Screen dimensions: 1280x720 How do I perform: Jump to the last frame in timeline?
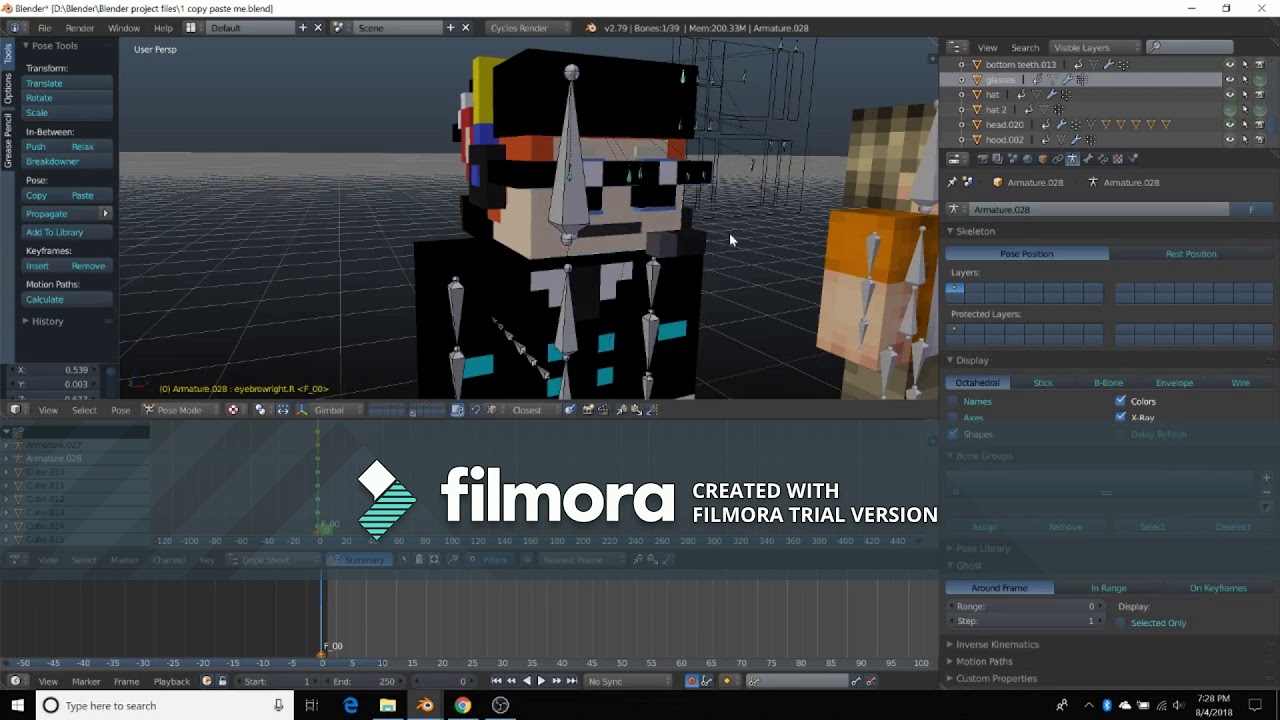tap(572, 681)
